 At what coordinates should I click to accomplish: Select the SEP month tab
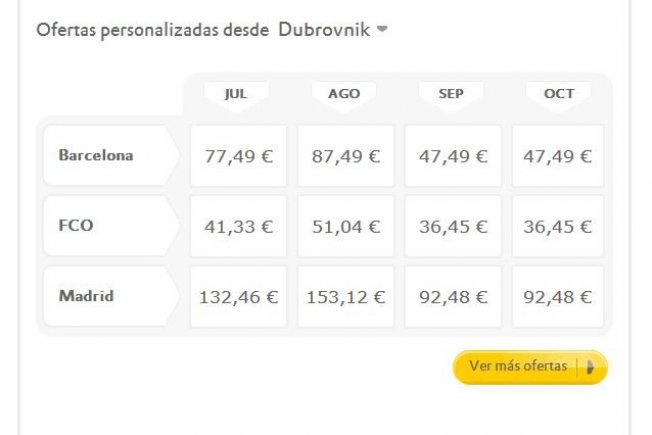pyautogui.click(x=451, y=95)
